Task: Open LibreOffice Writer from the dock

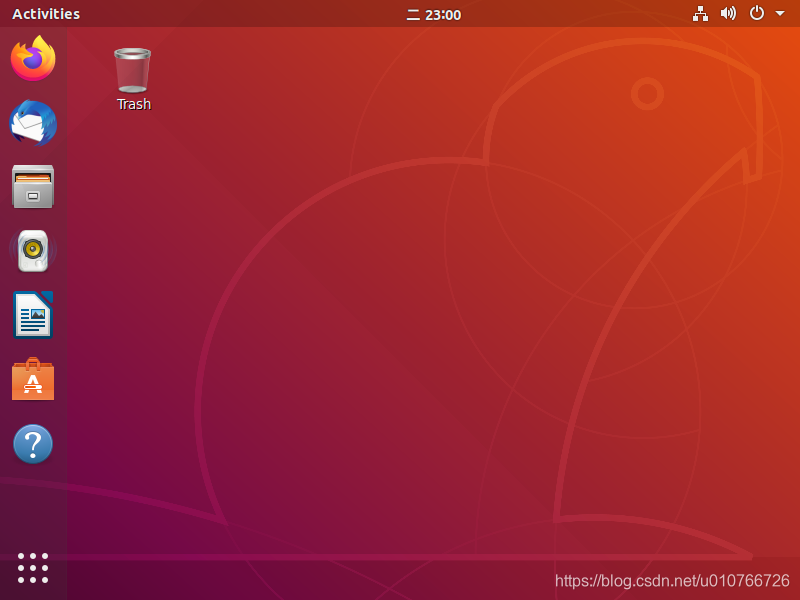Action: coord(33,315)
